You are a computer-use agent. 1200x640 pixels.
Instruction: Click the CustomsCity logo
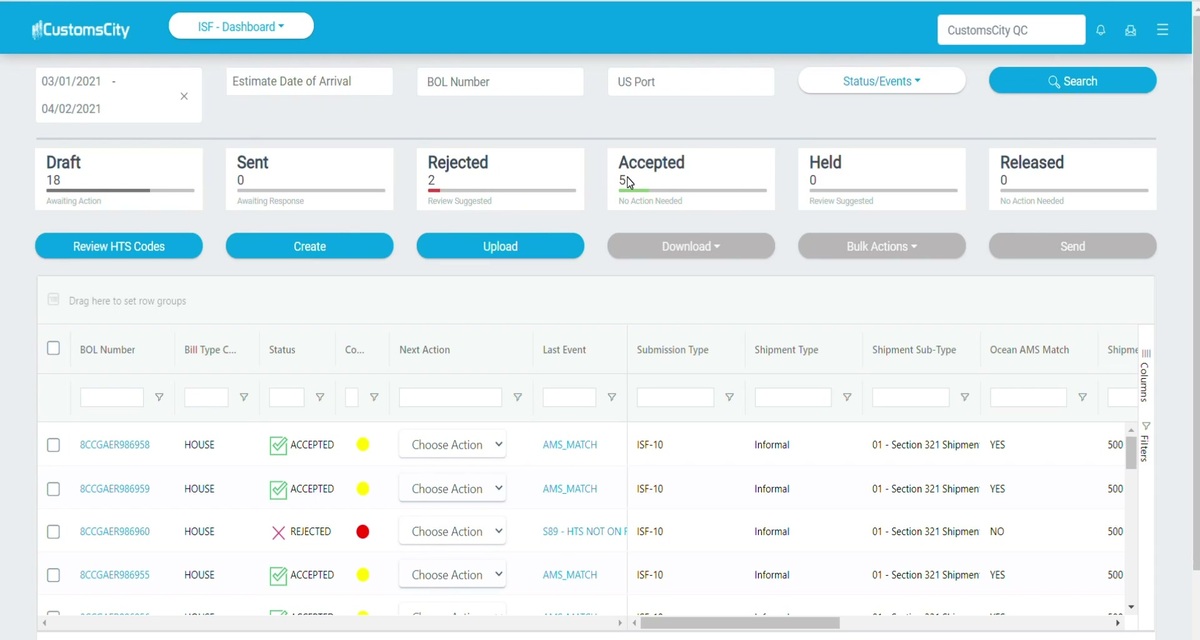[x=81, y=30]
